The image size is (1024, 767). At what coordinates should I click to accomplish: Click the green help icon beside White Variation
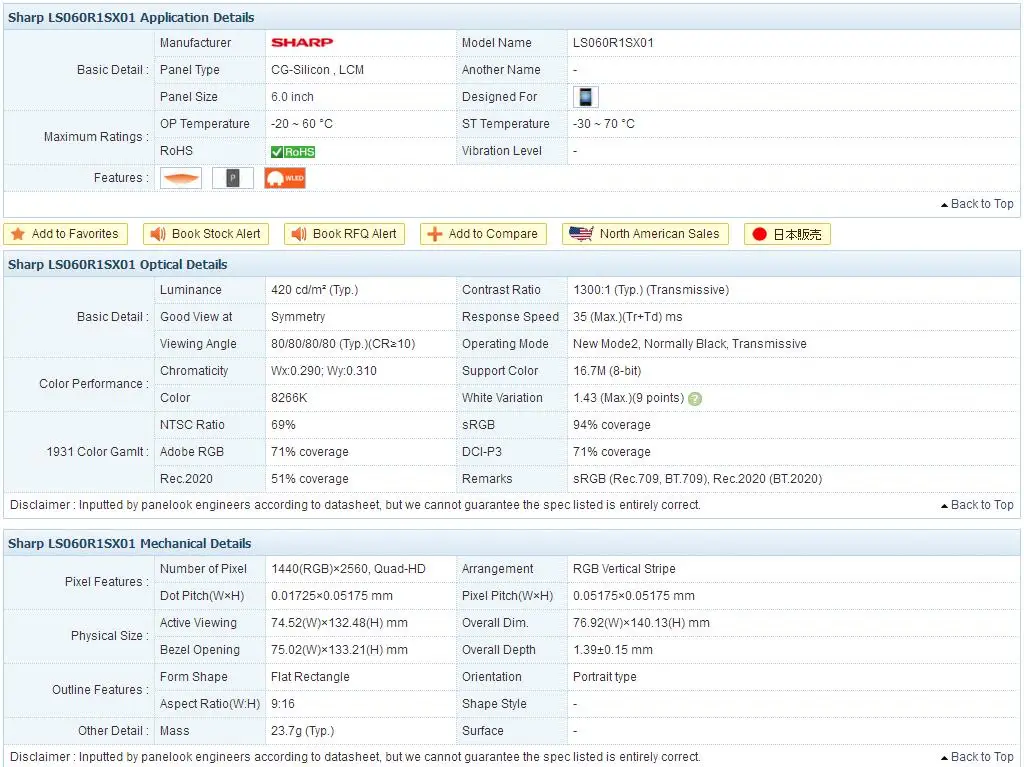[x=696, y=399]
